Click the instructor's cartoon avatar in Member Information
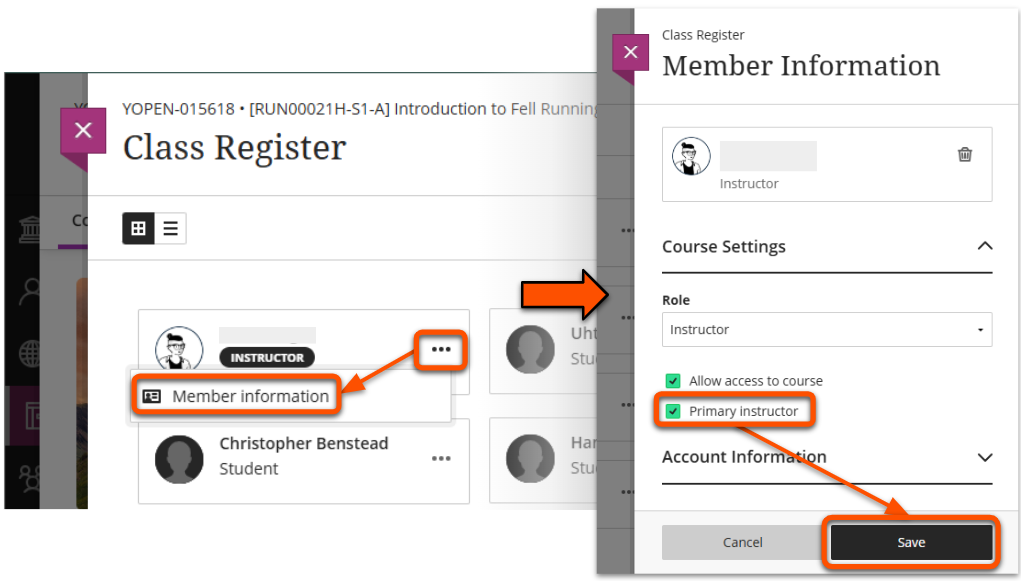Screen dimensions: 1021x581 [x=691, y=157]
